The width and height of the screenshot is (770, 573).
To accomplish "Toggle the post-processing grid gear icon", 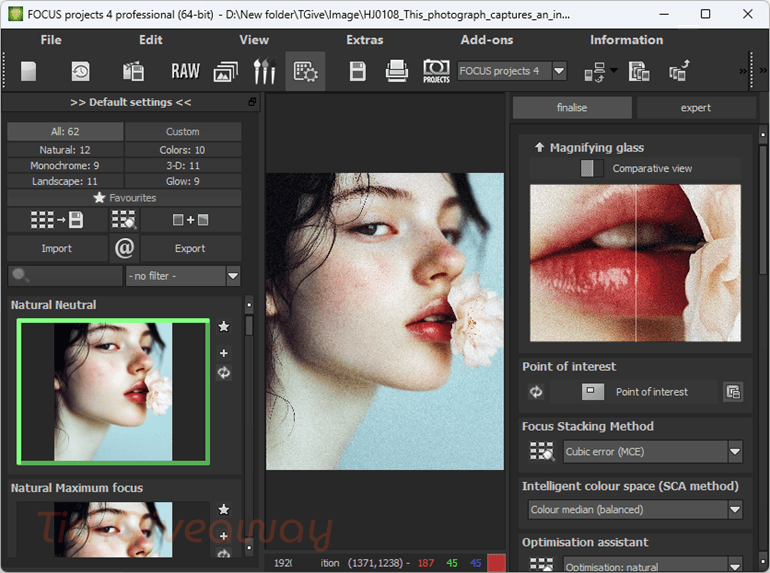I will (x=305, y=71).
